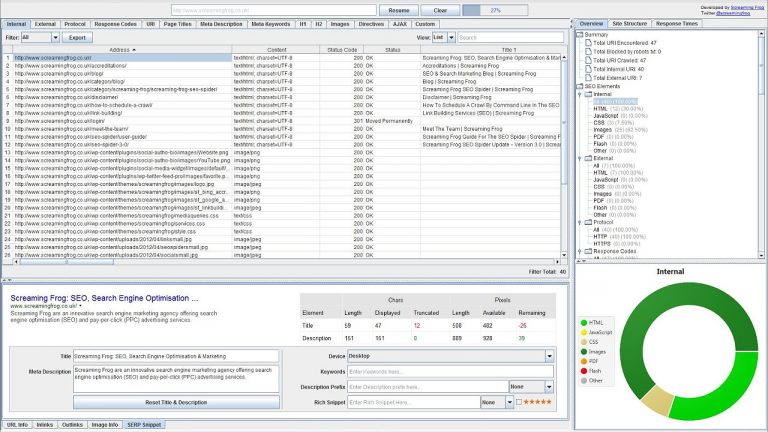Open the Meta Description tab

[x=221, y=24]
